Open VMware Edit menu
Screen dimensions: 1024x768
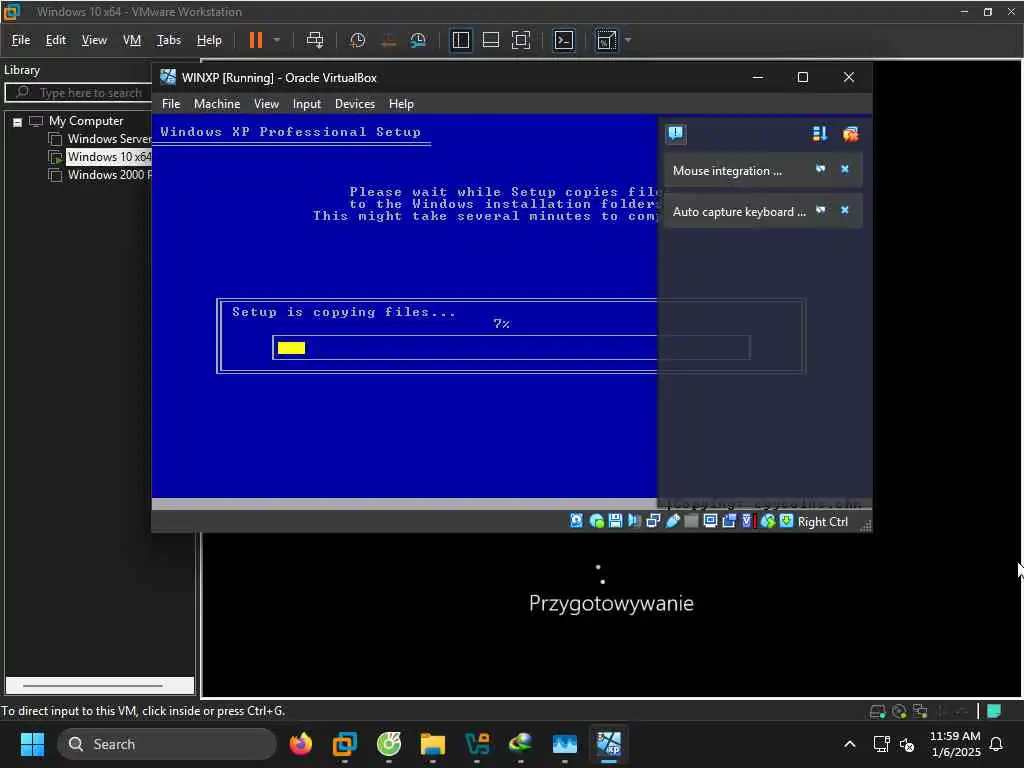(x=56, y=40)
